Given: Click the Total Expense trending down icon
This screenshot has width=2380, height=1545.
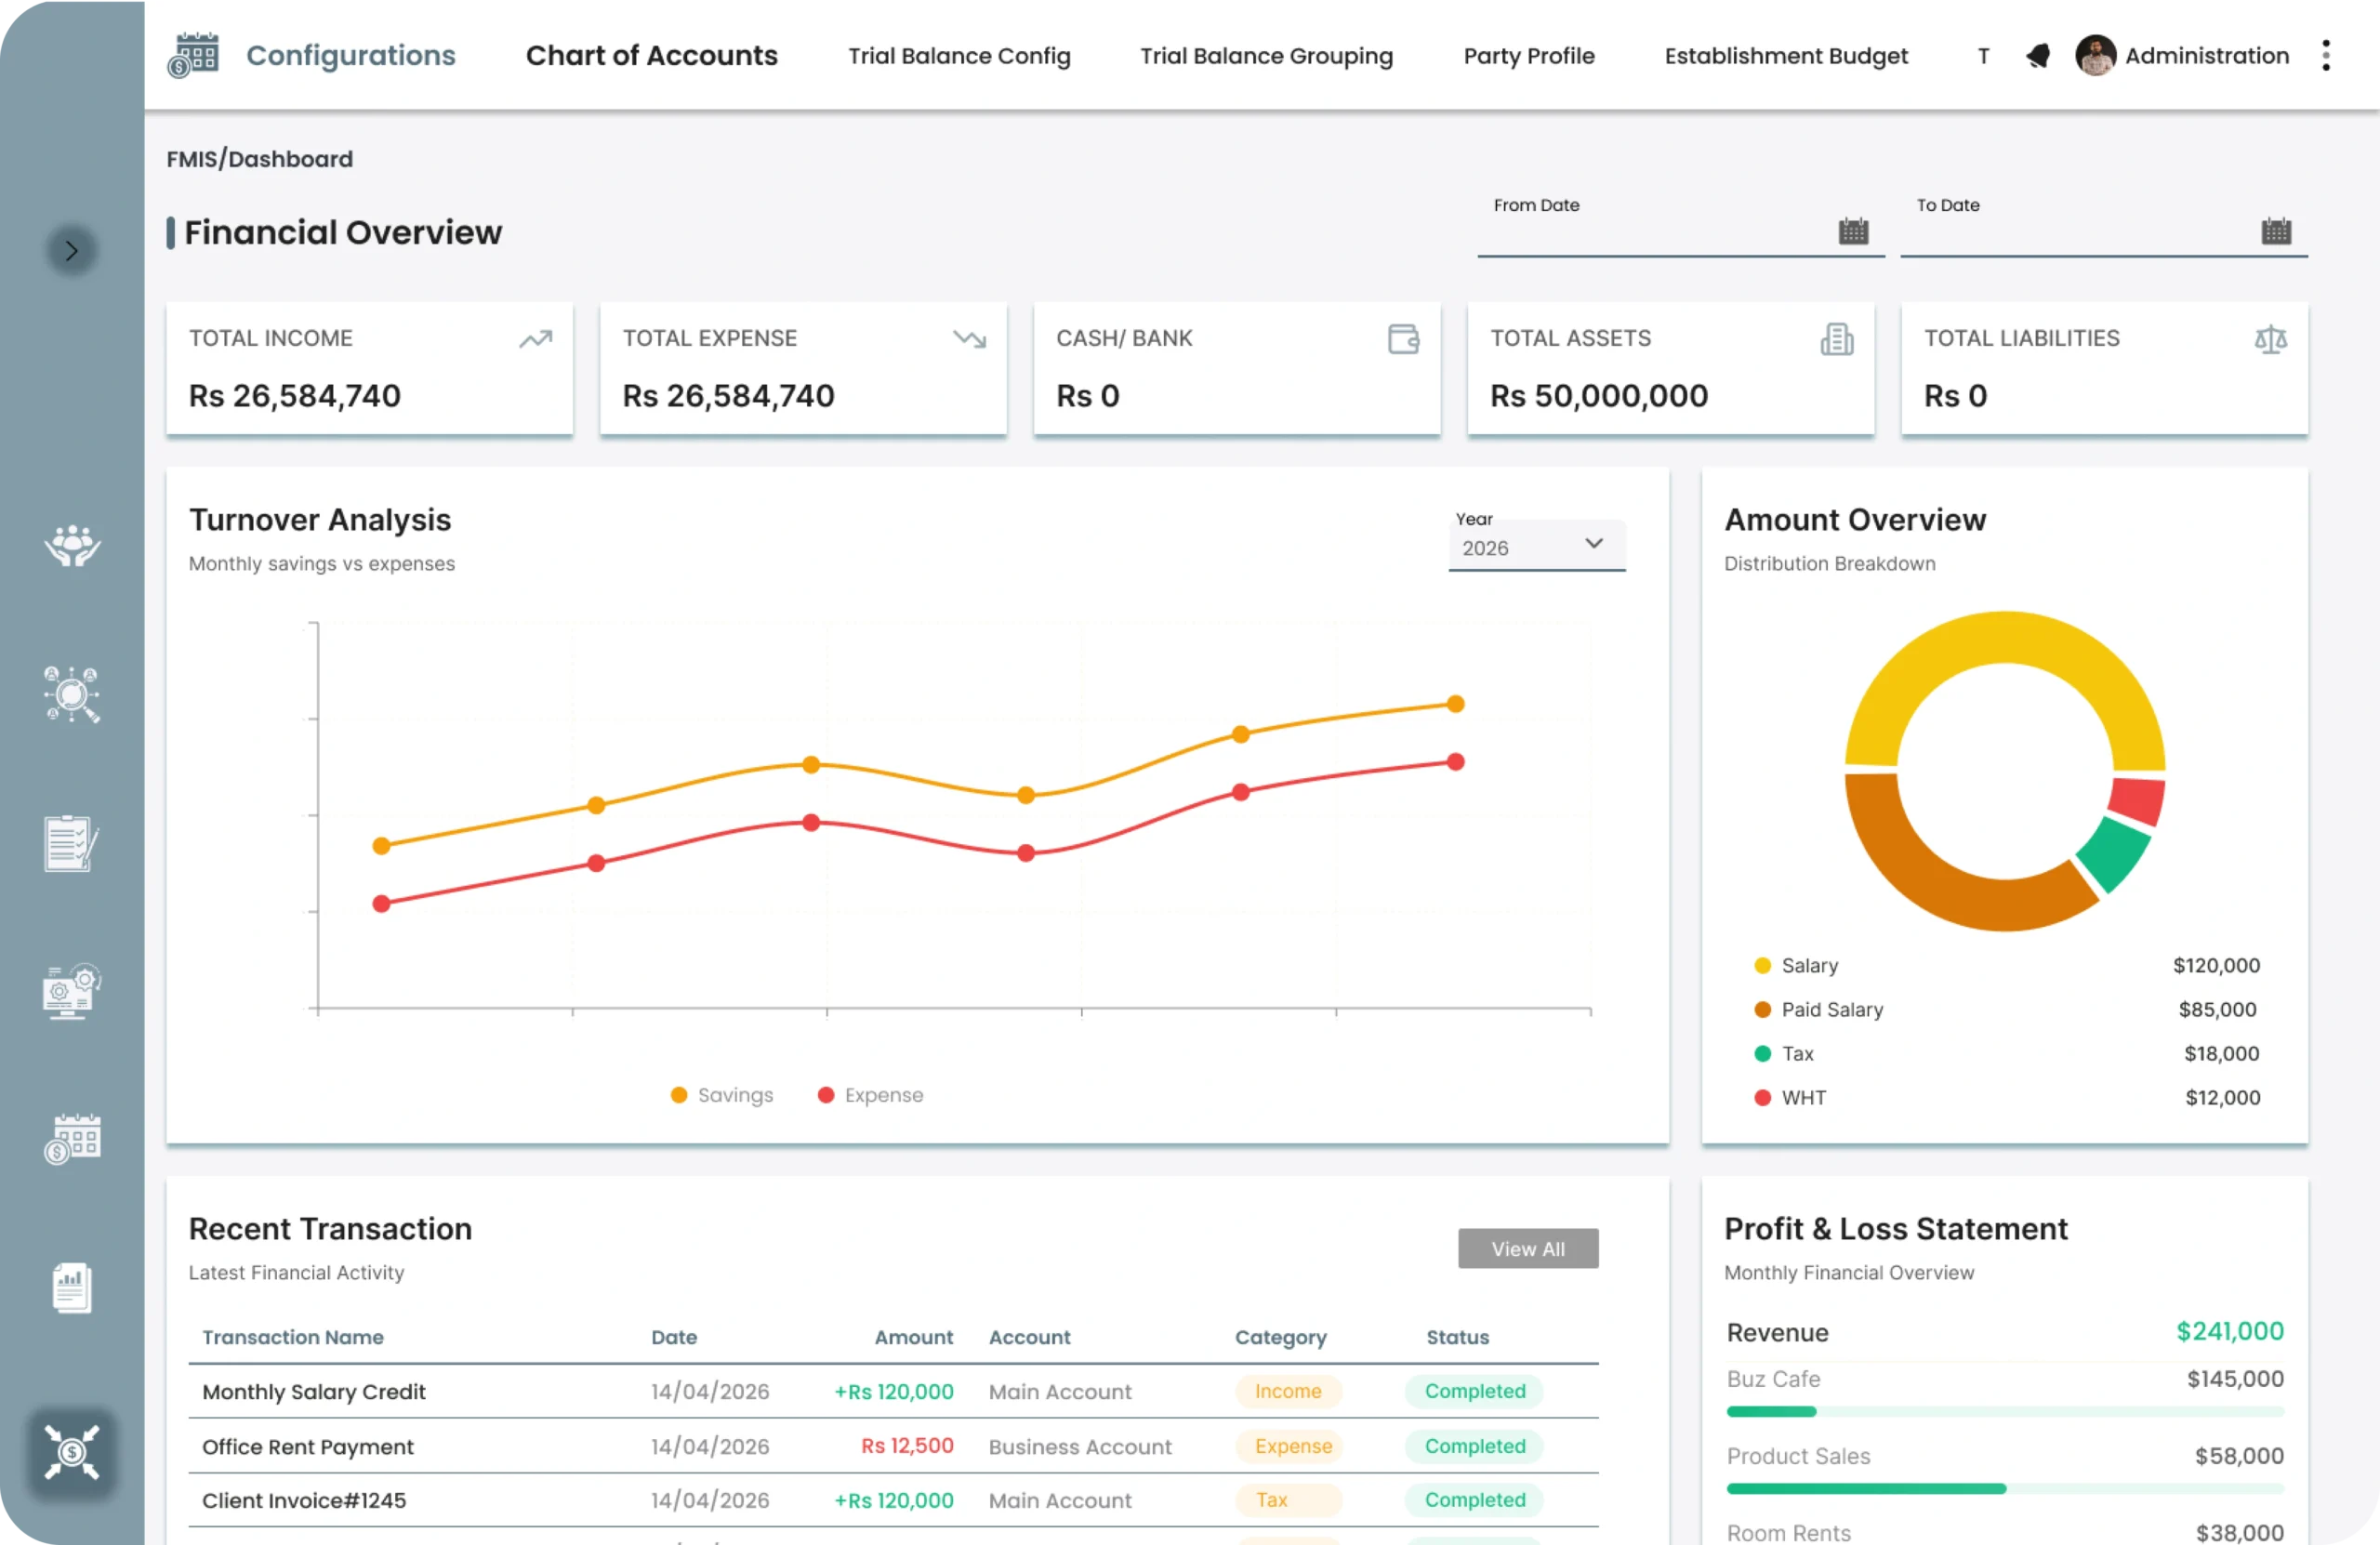Looking at the screenshot, I should 969,339.
